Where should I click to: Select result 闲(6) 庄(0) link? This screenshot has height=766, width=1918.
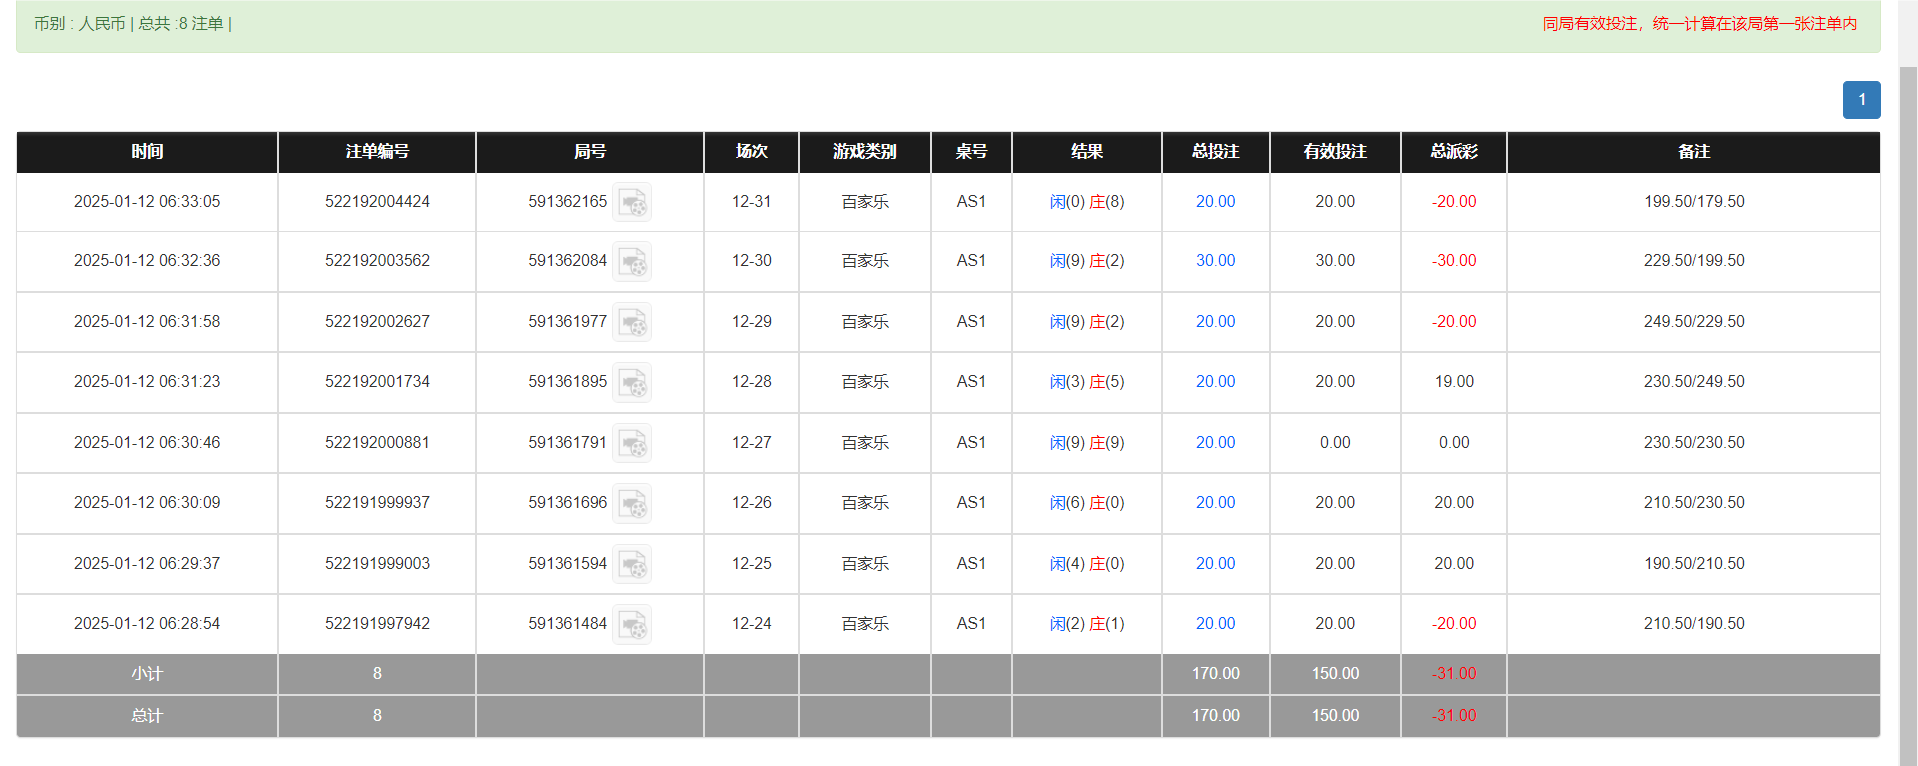(1086, 503)
